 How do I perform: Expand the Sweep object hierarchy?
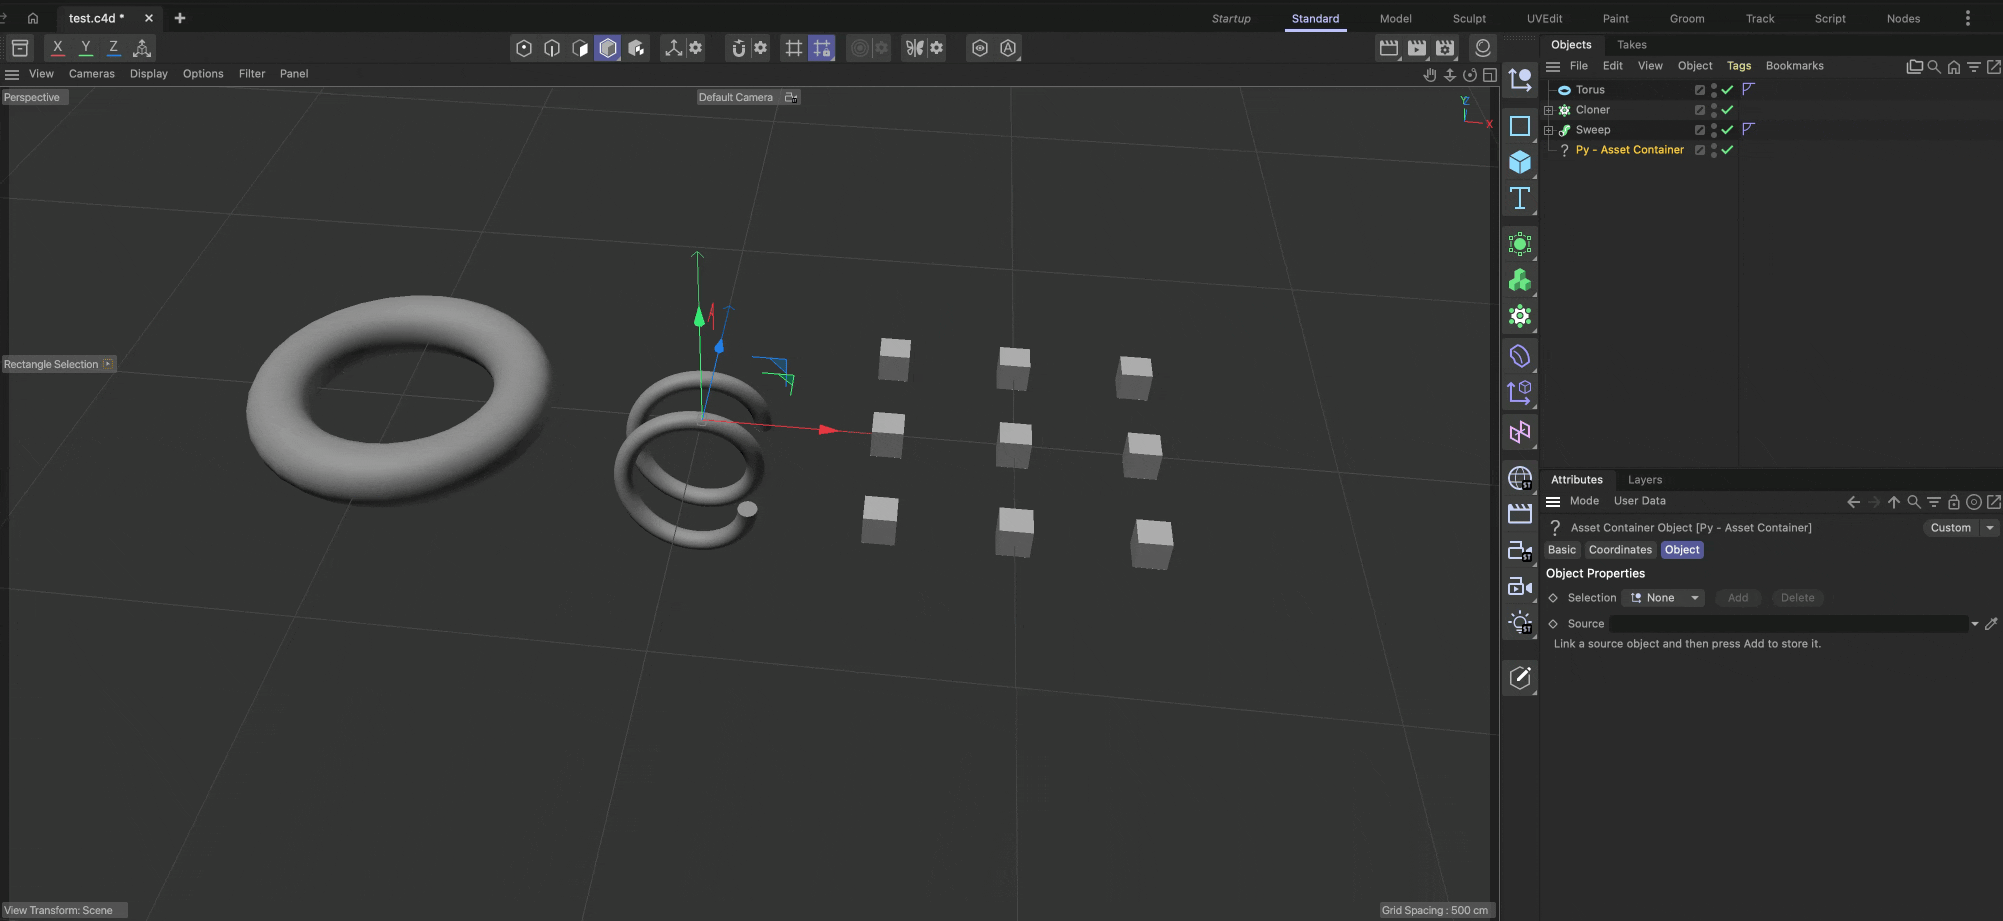point(1549,130)
